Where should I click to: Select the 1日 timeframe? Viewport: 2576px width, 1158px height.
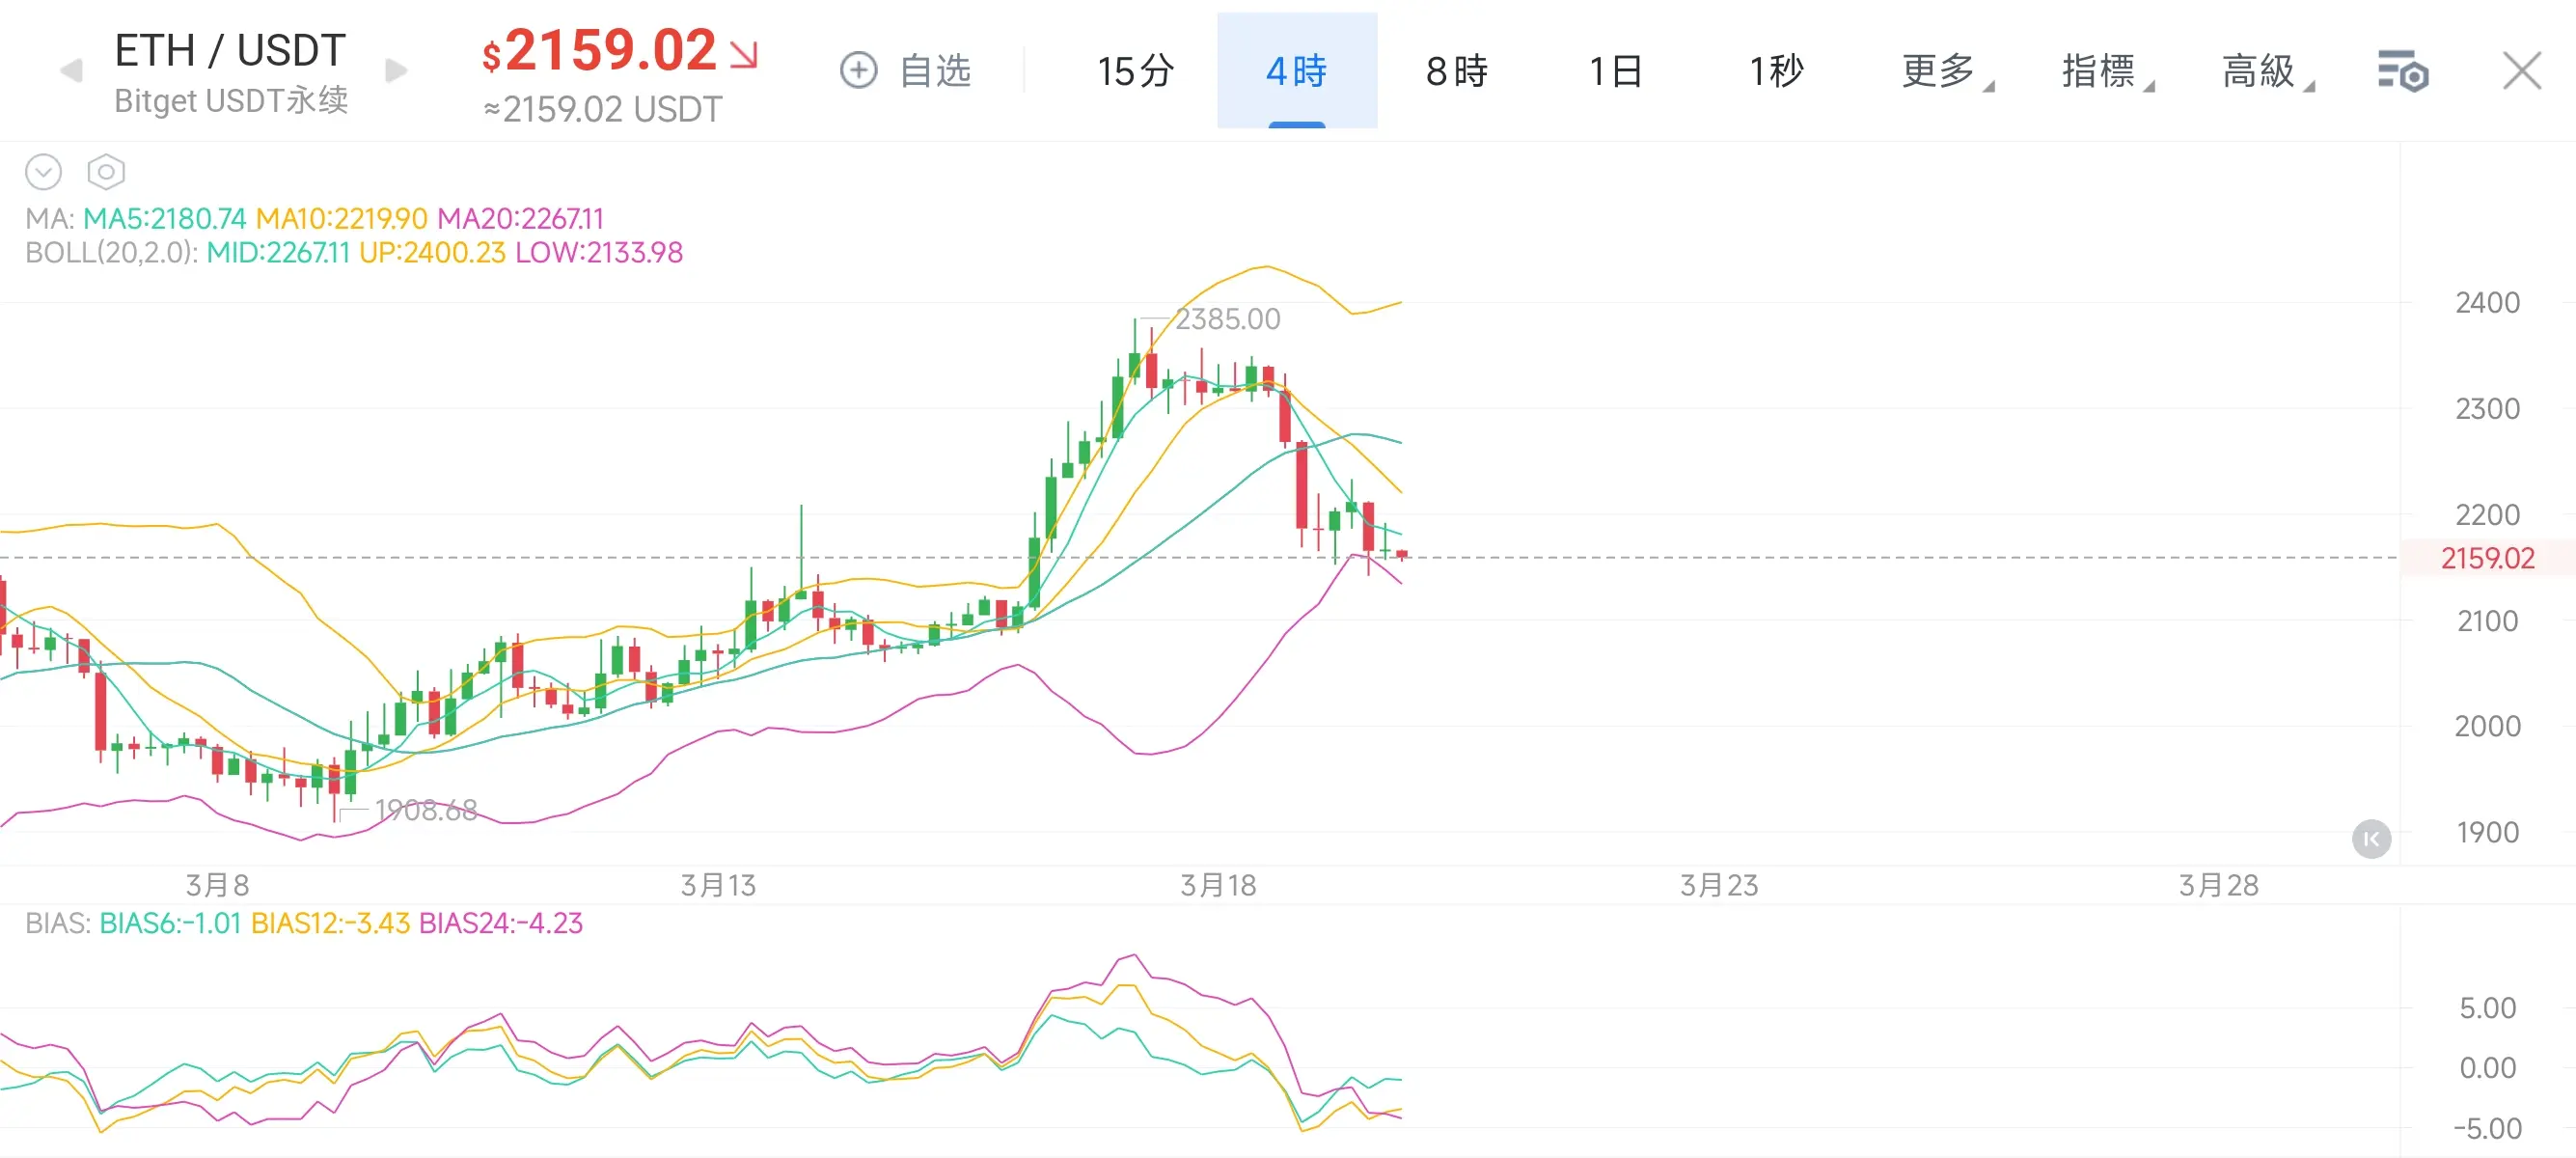[1615, 71]
